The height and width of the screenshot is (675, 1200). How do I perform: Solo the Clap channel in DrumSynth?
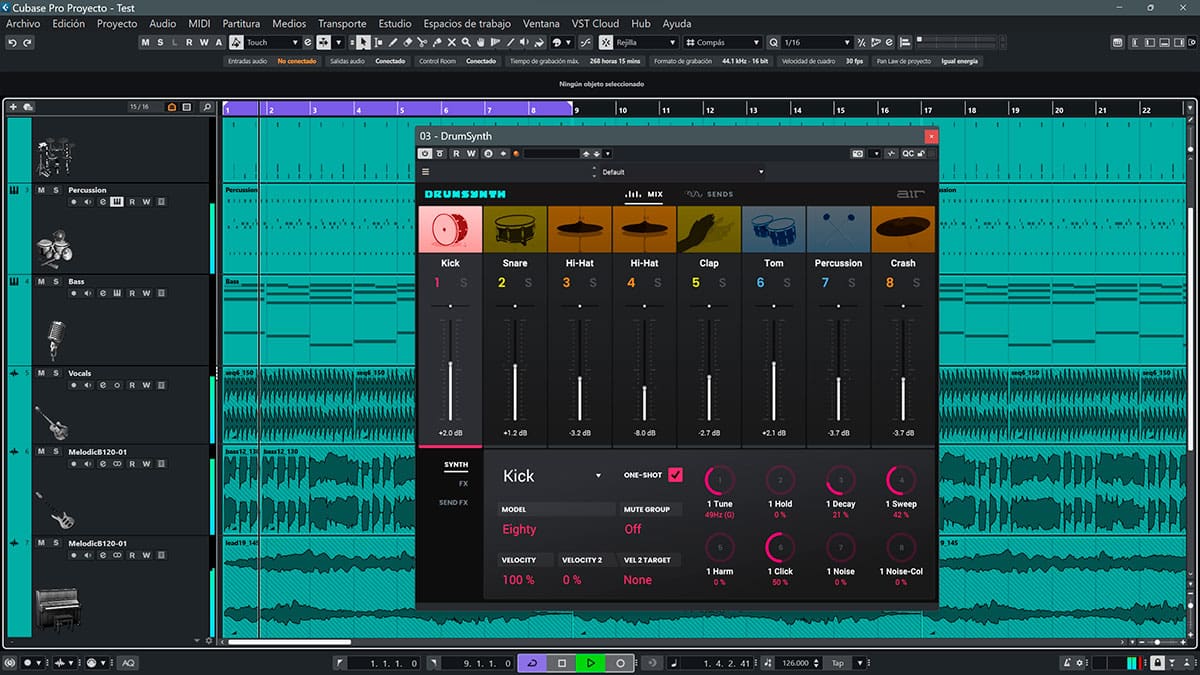tap(722, 283)
